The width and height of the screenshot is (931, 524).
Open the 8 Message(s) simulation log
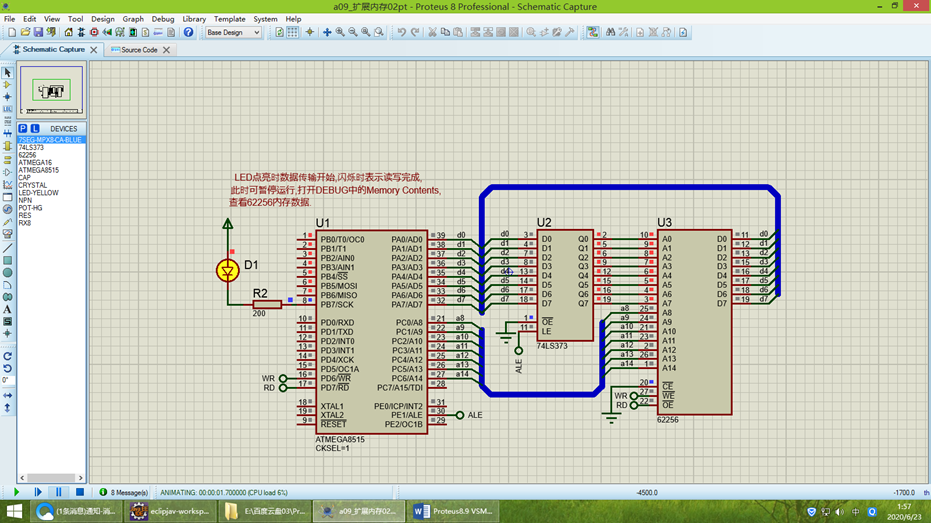125,492
